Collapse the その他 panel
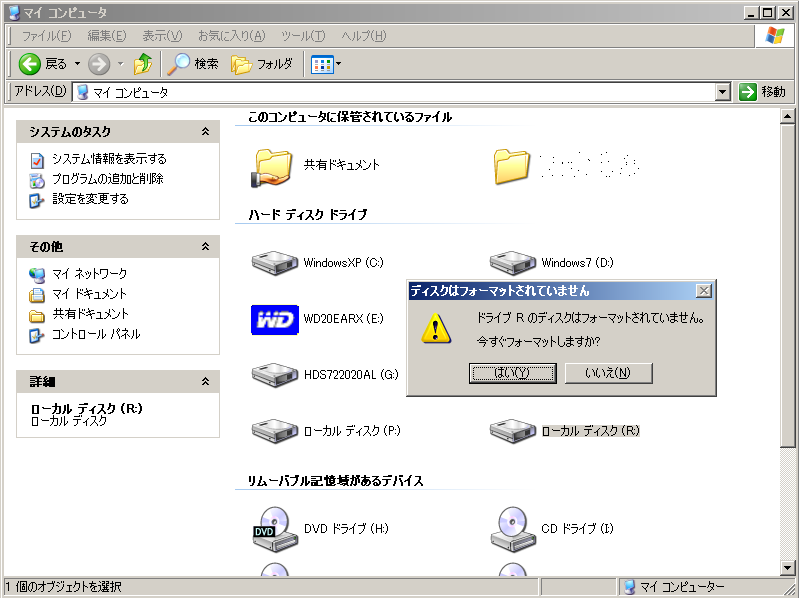 [205, 247]
